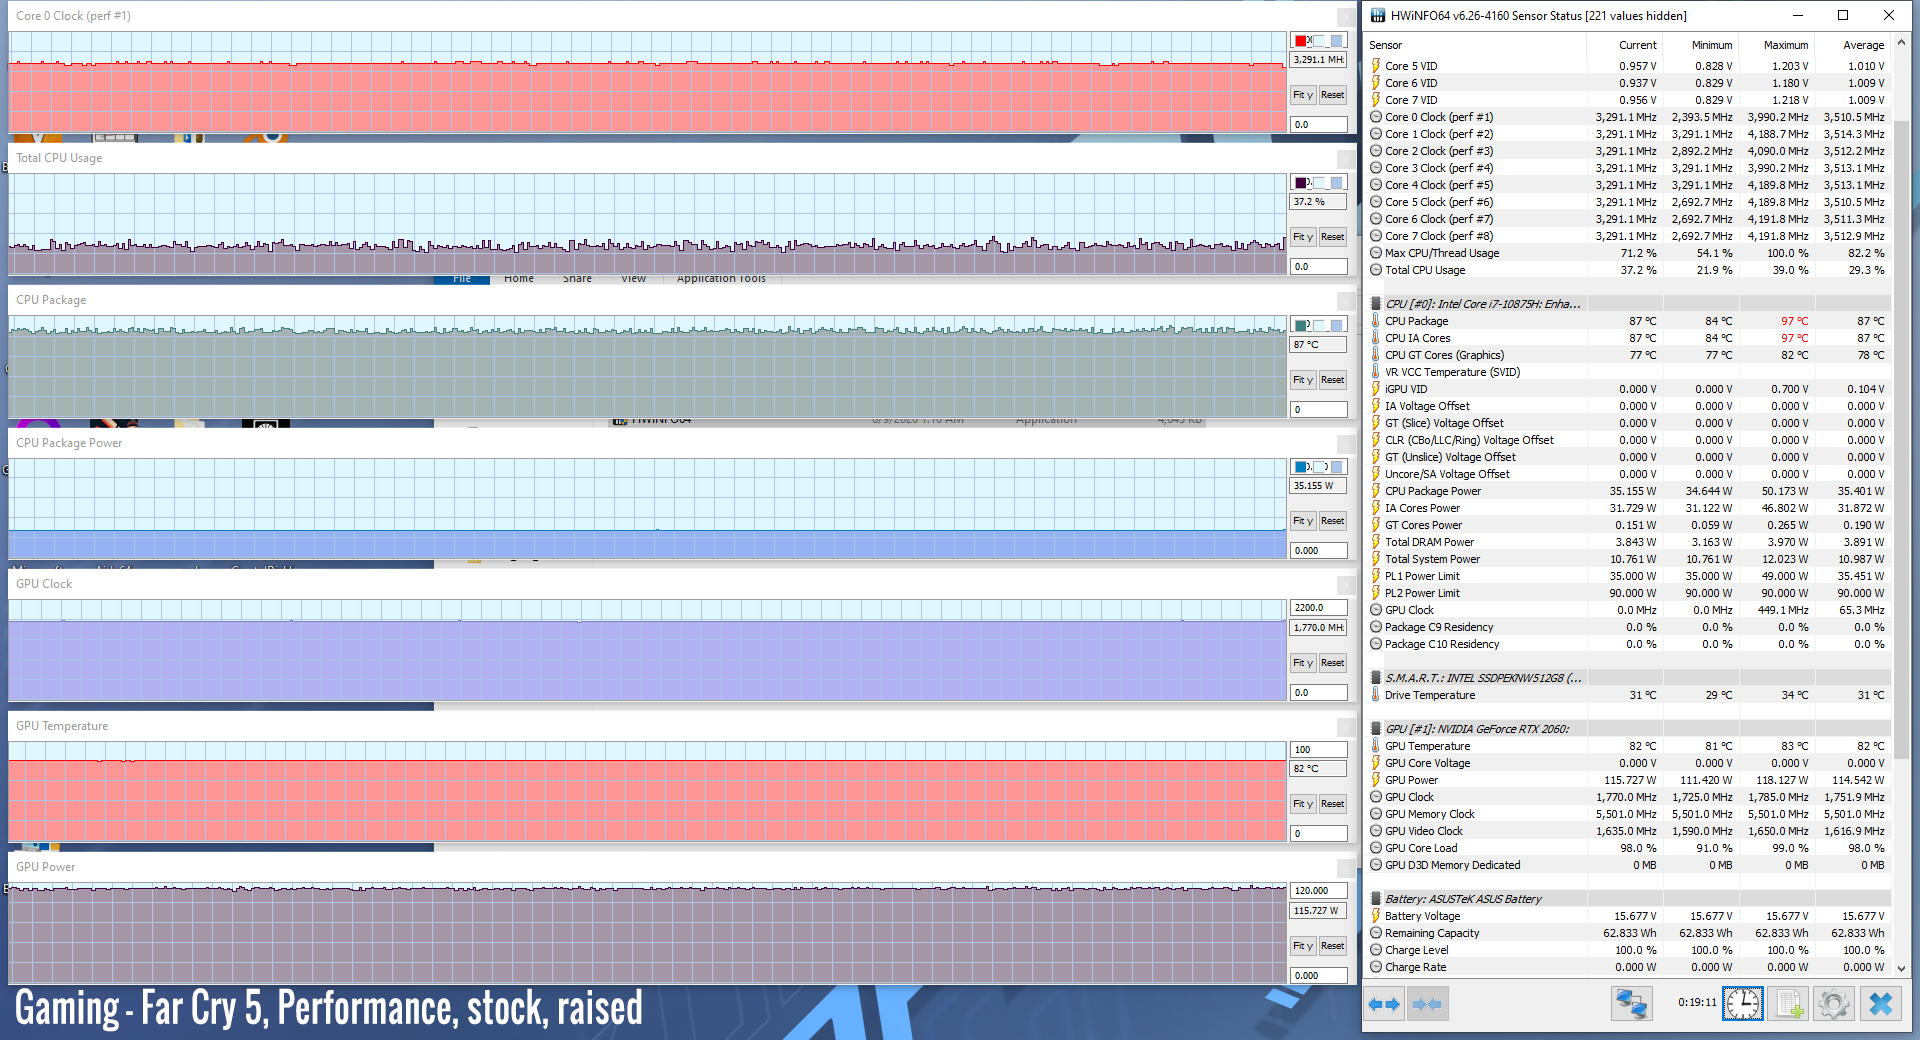
Task: Click the lightning icon of Battery Voltage row
Action: click(1376, 916)
